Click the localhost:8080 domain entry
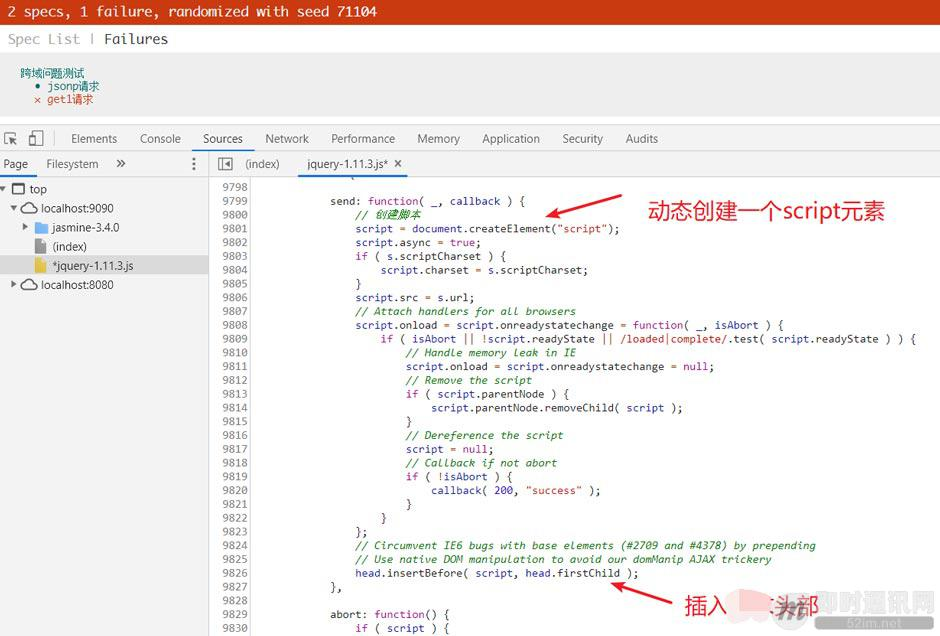The image size is (940, 636). point(77,285)
